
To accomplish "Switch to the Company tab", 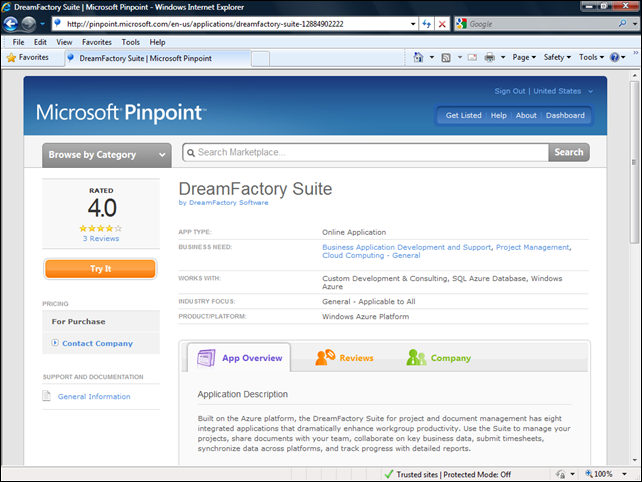I will [439, 358].
